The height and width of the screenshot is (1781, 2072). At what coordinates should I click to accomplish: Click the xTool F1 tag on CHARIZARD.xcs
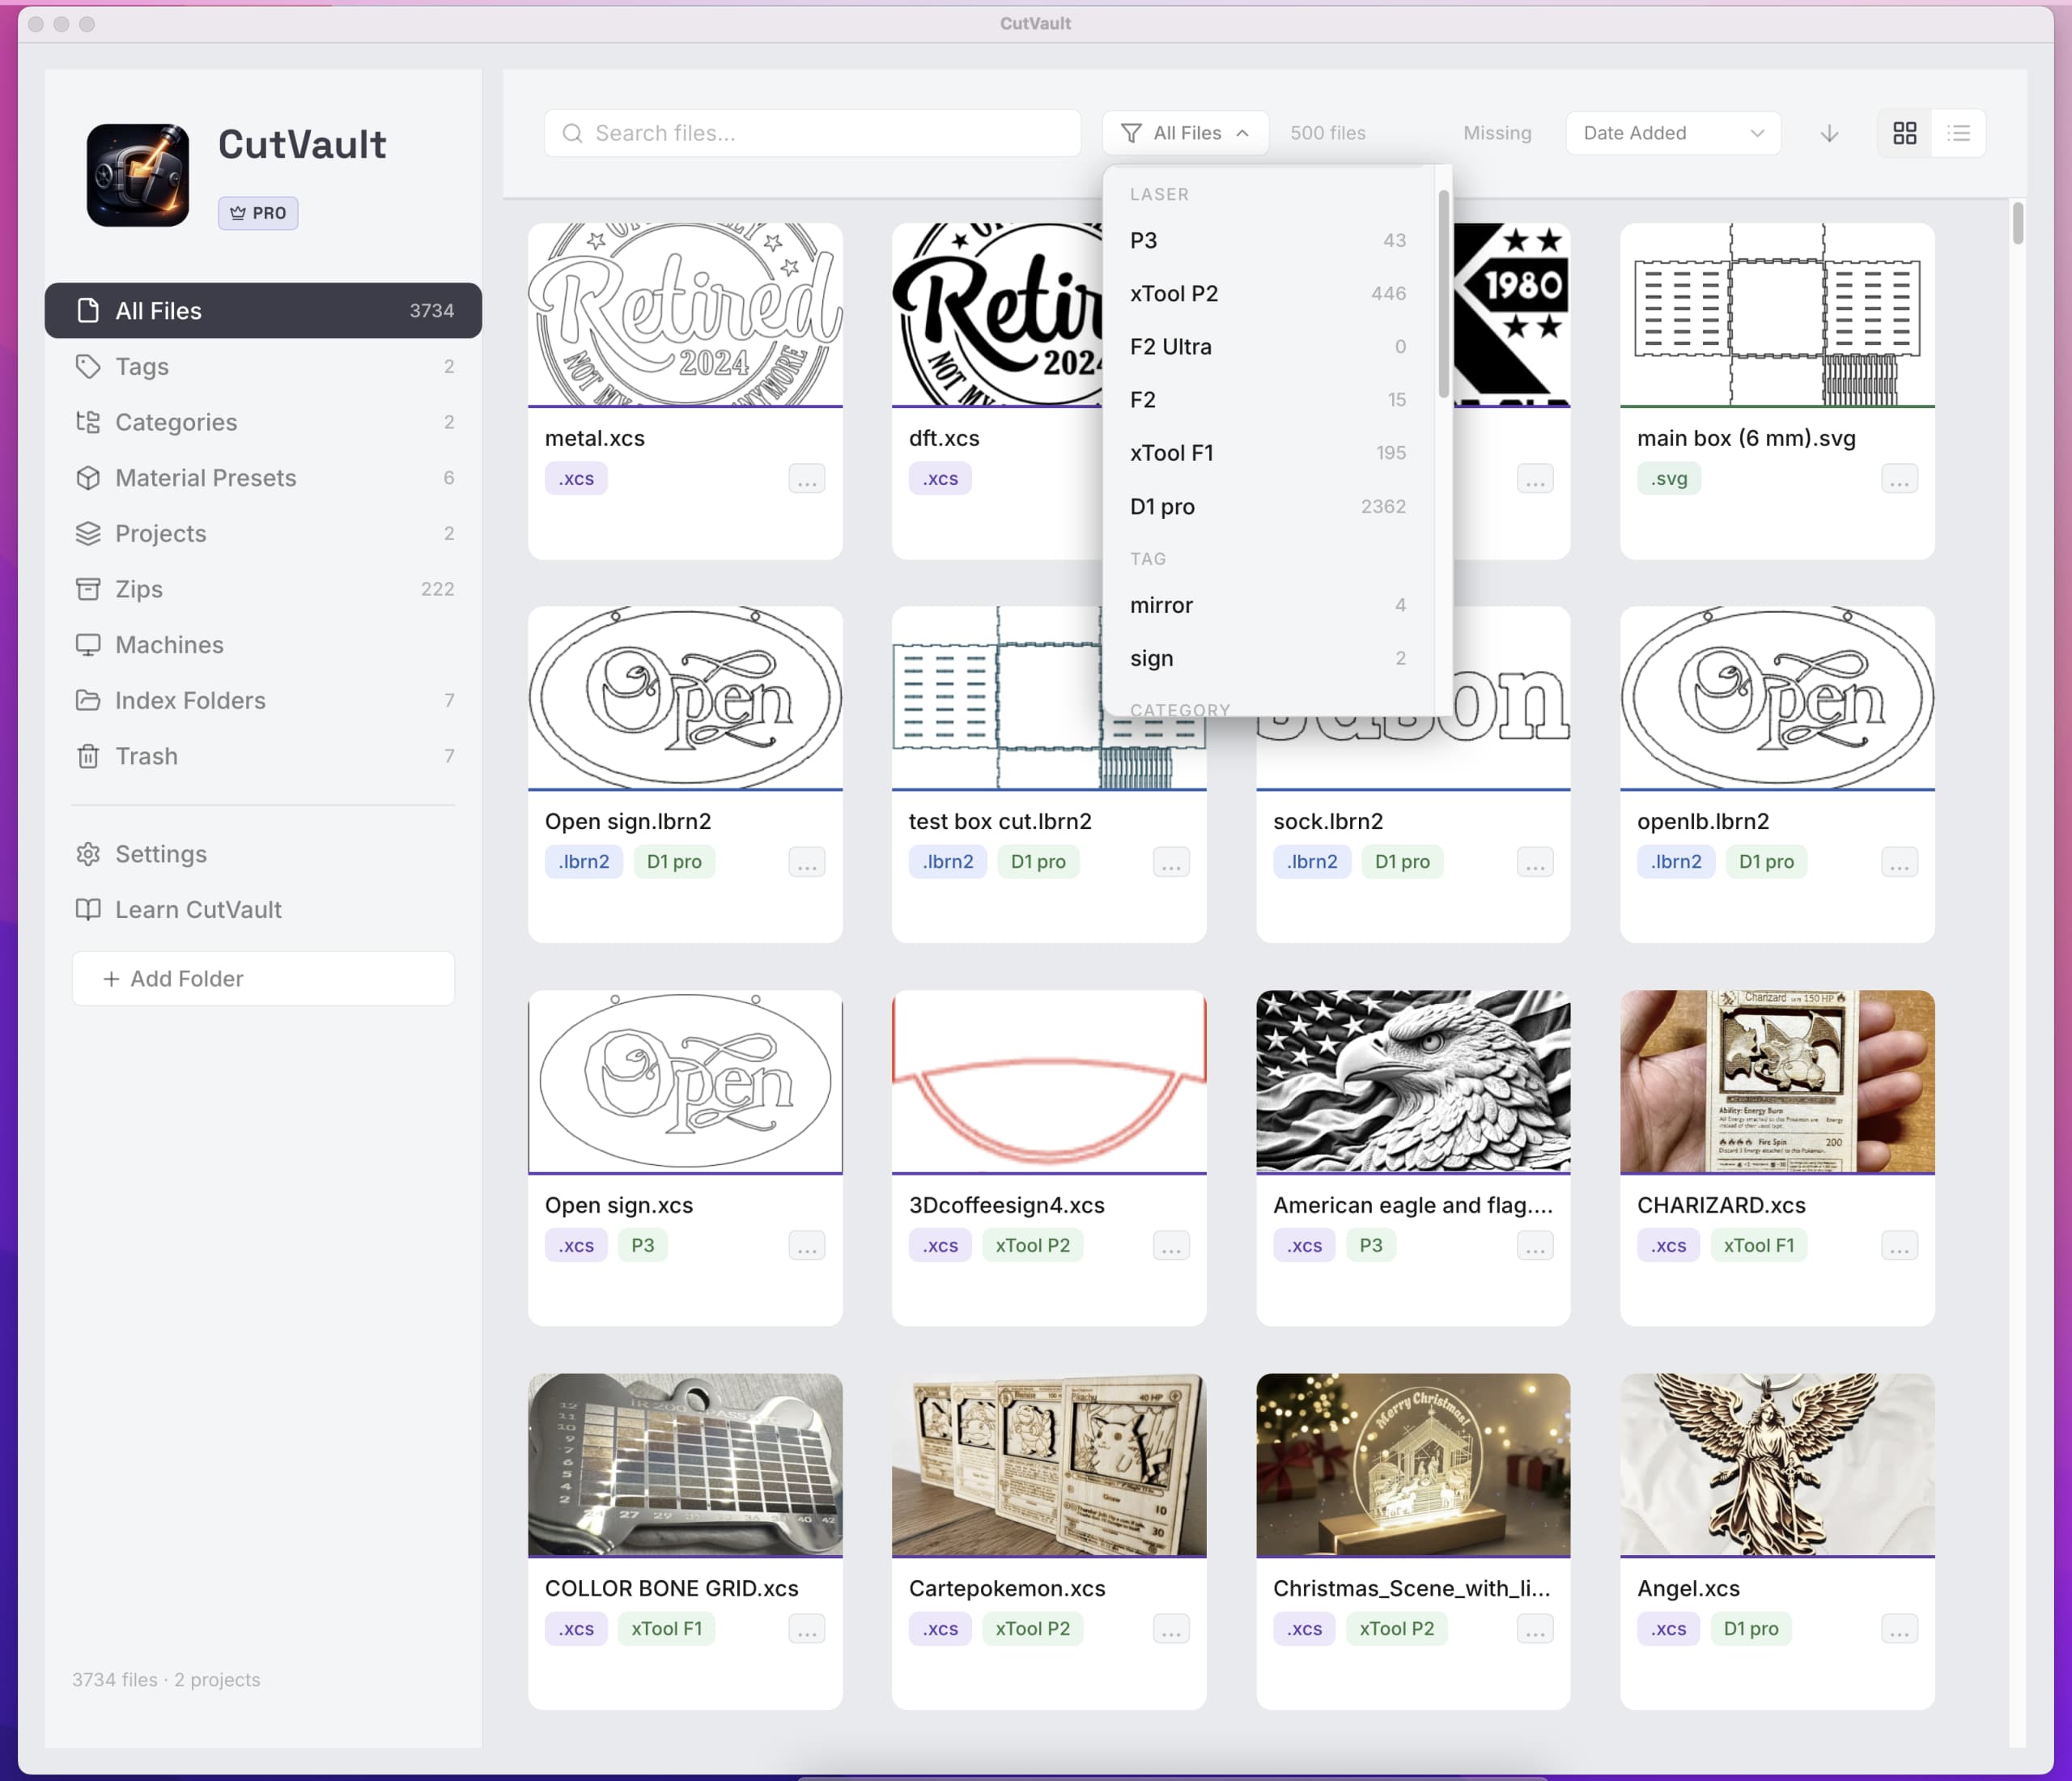[1758, 1246]
